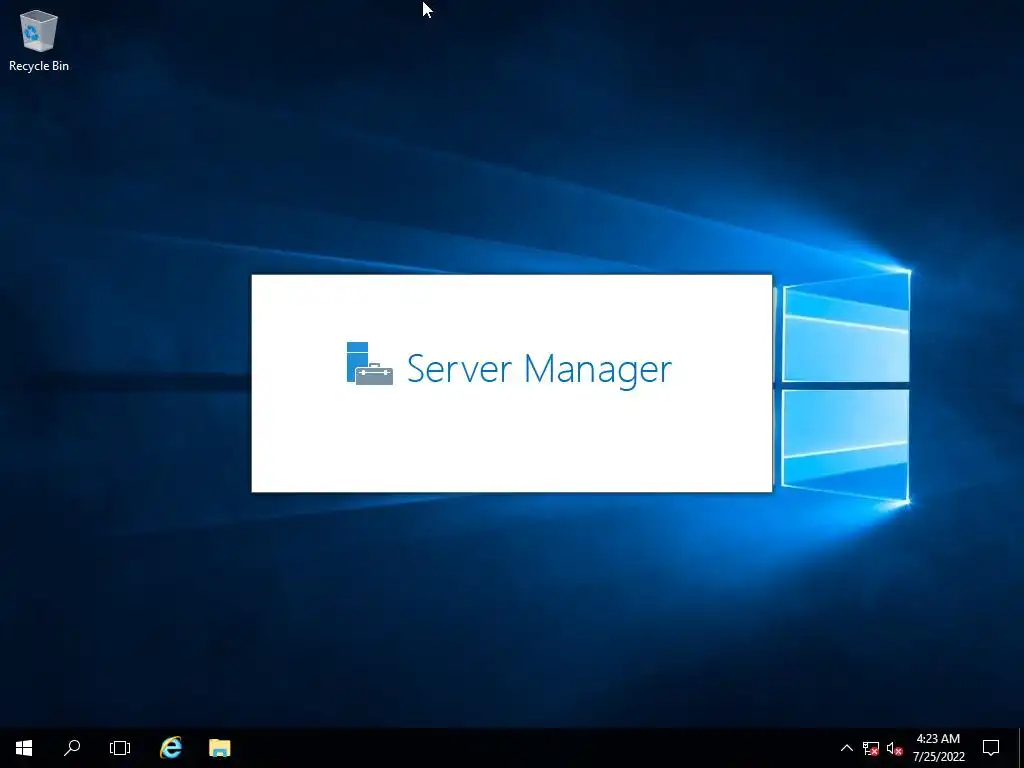Screen dimensions: 1024x768
Task: Open taskbar search magnifier
Action: (x=72, y=748)
